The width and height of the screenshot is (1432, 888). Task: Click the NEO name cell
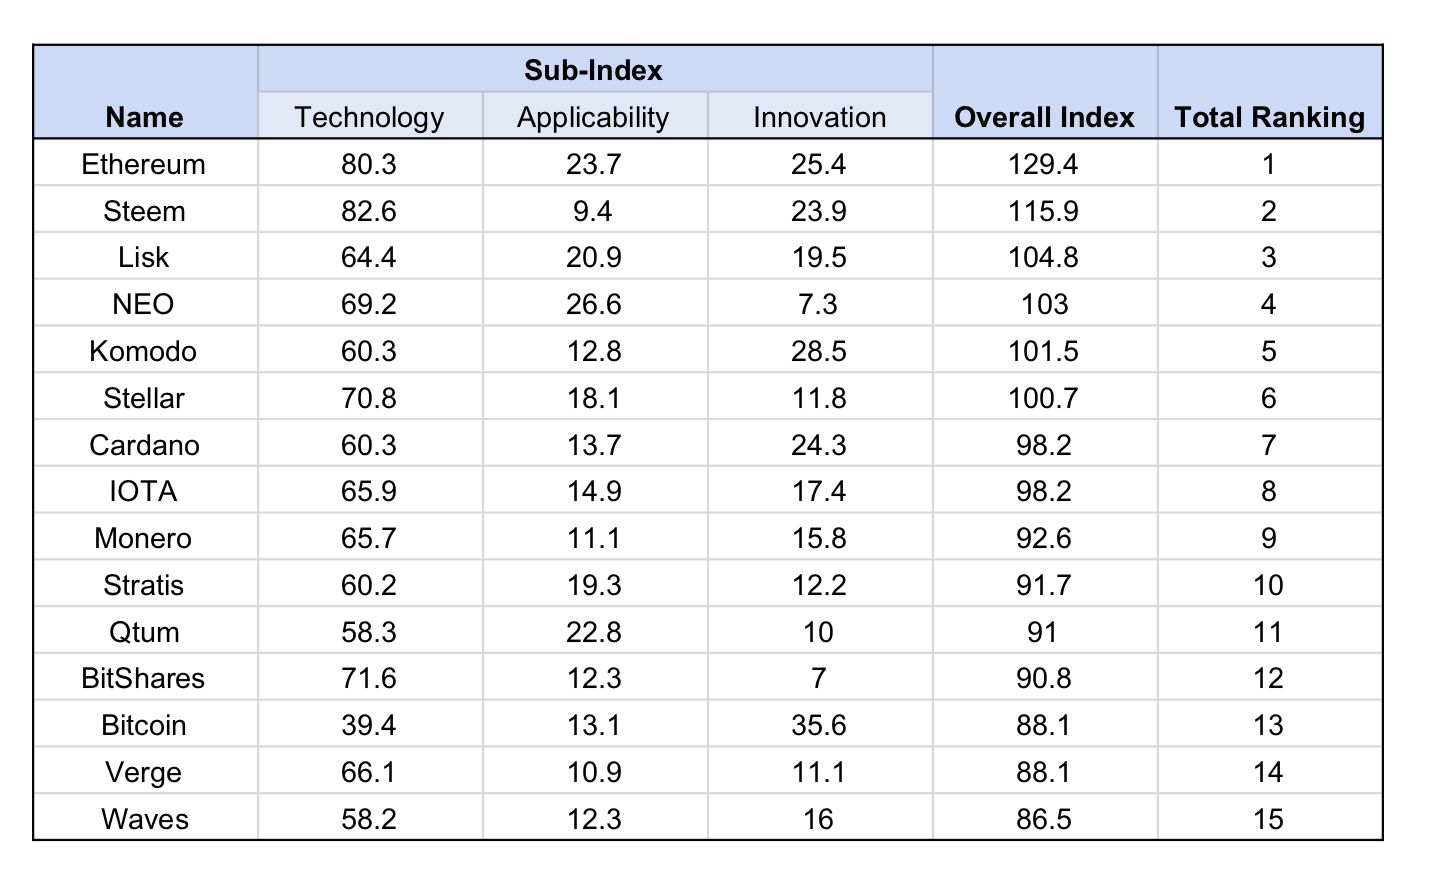pyautogui.click(x=144, y=304)
